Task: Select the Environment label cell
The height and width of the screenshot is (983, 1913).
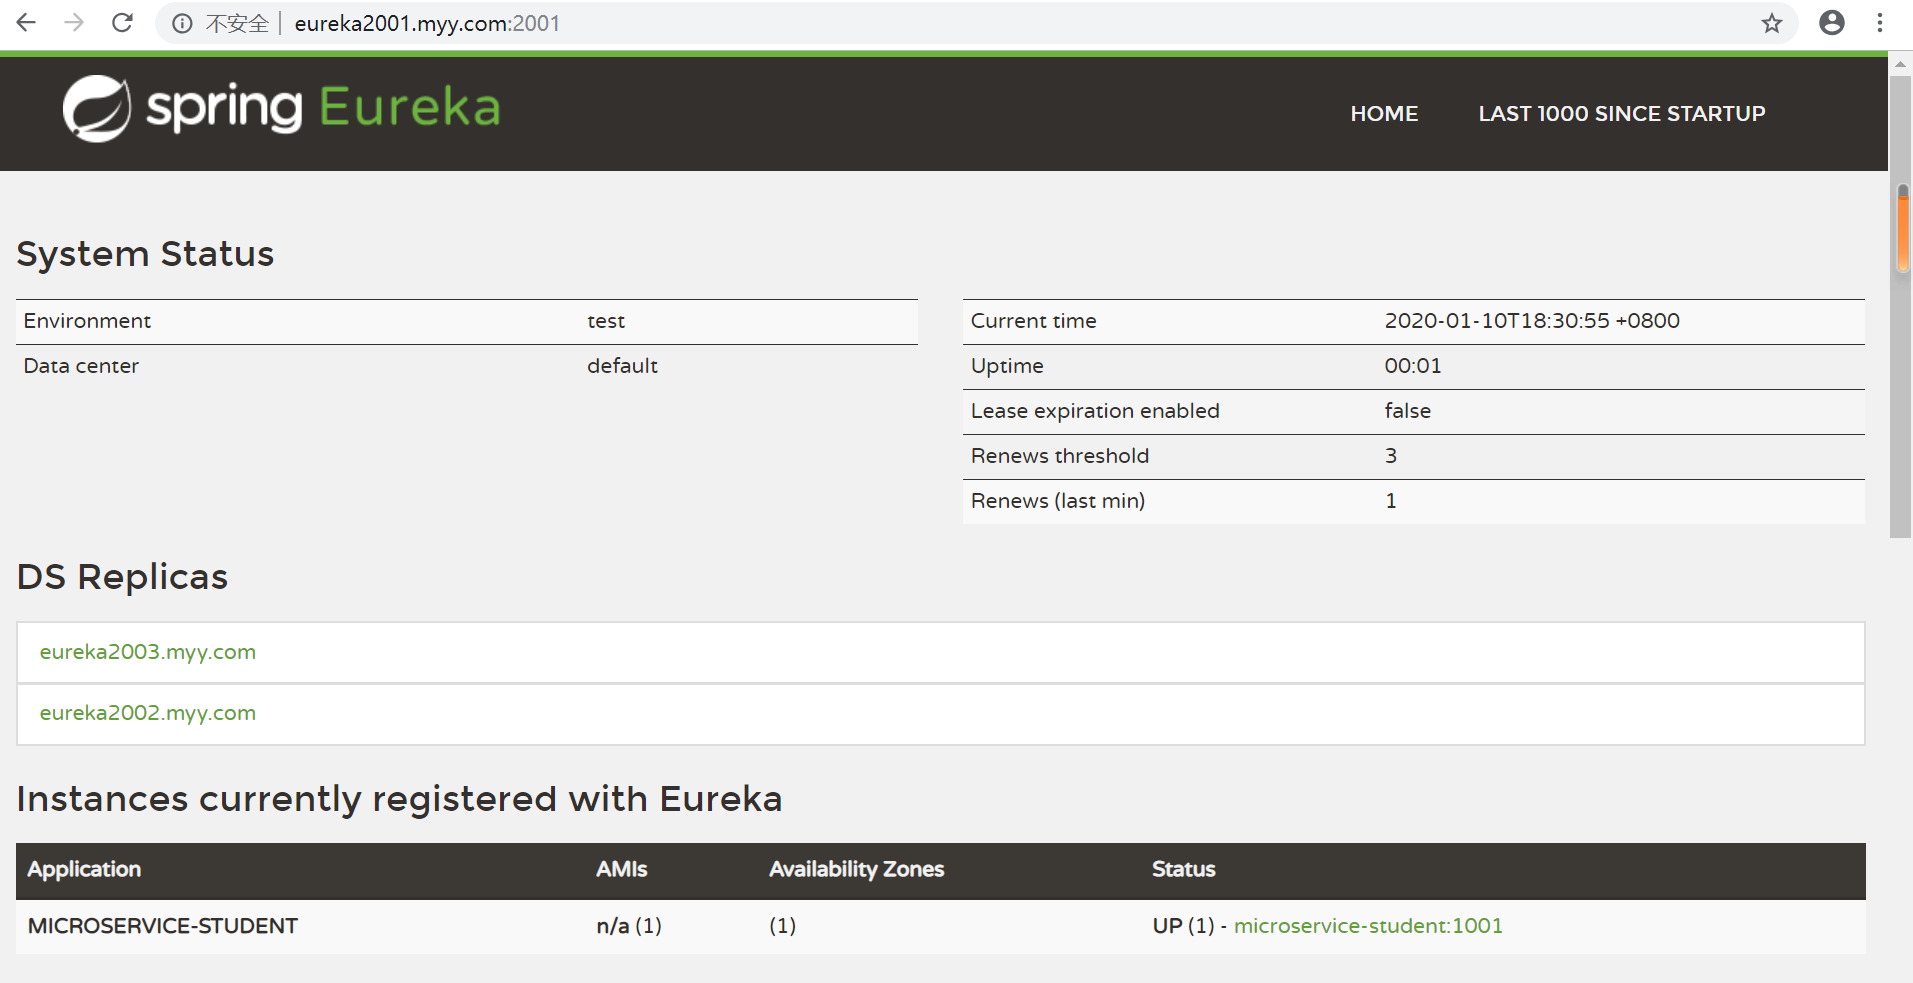Action: (x=87, y=321)
